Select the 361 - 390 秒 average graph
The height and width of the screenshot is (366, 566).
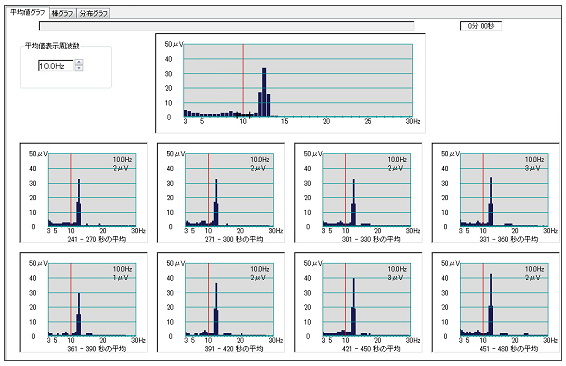(83, 302)
